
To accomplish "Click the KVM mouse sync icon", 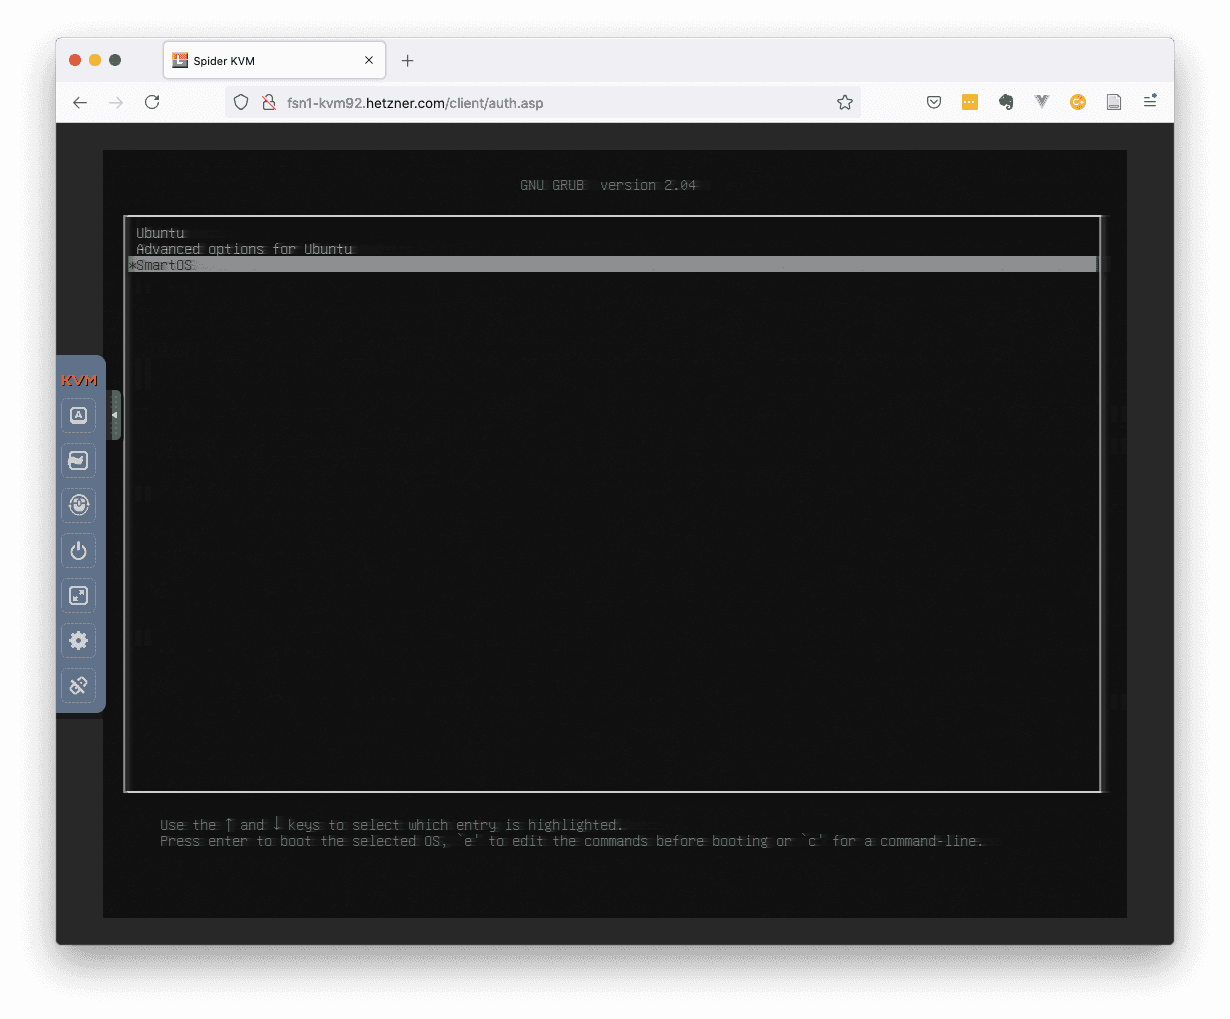I will 79,505.
